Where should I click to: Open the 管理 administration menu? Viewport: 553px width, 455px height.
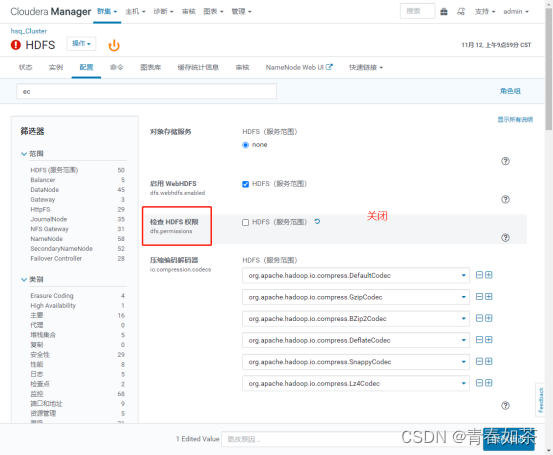(x=241, y=12)
